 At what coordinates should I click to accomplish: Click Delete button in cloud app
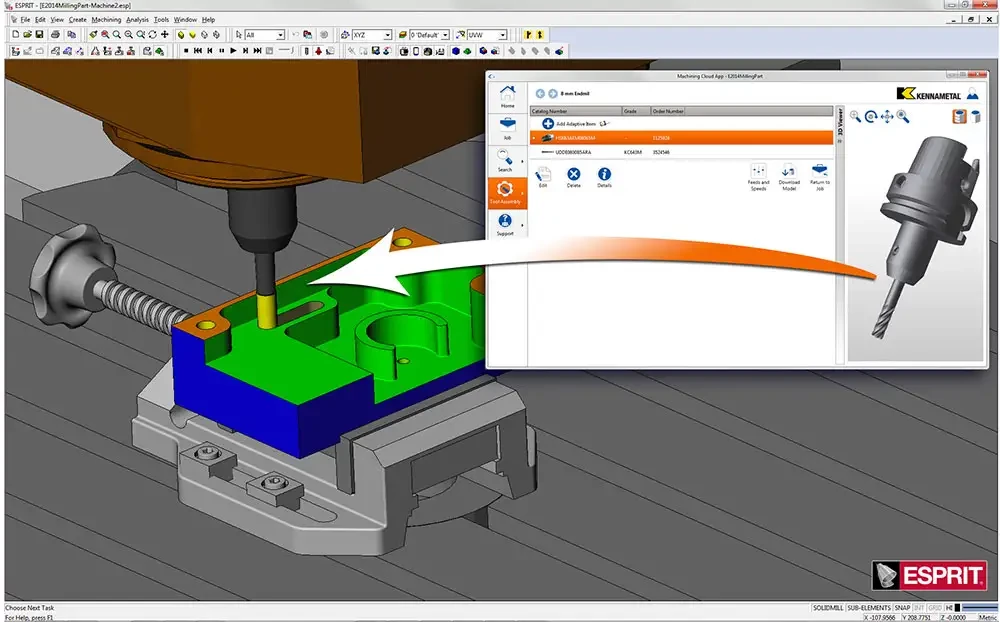[573, 177]
